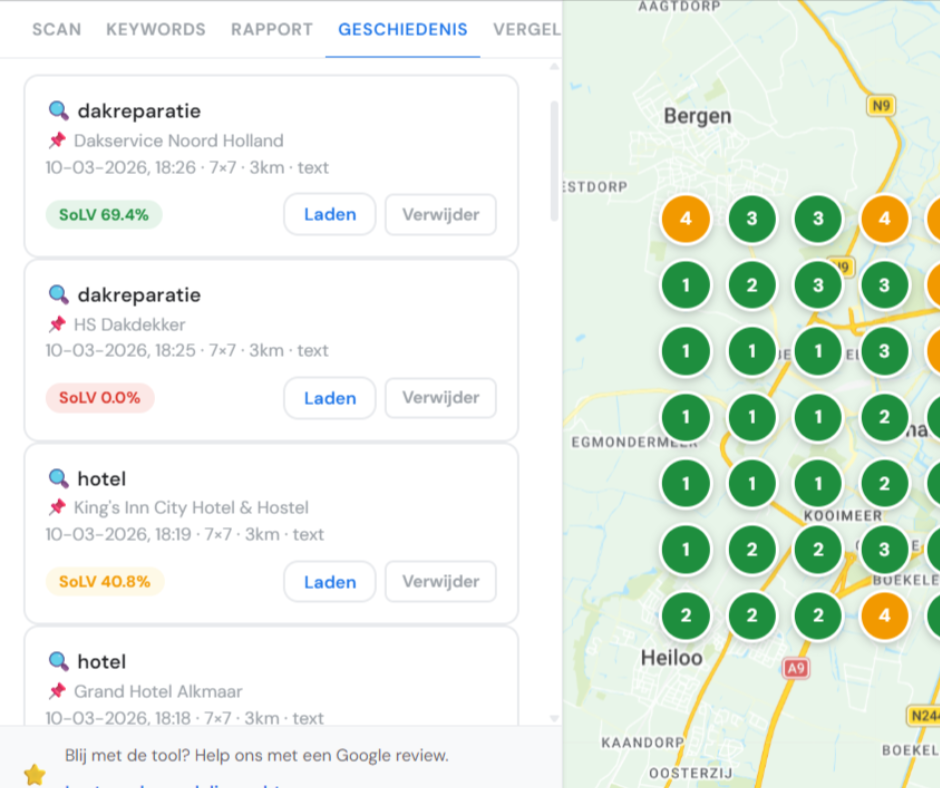Open the RAPPORT tab
The image size is (940, 788).
pos(272,29)
